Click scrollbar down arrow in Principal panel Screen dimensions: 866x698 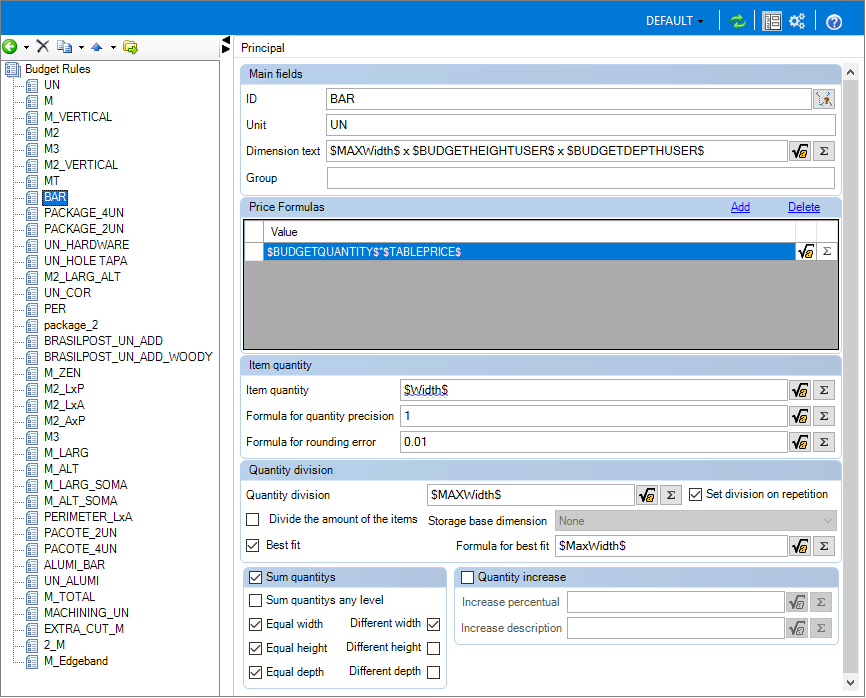(851, 683)
